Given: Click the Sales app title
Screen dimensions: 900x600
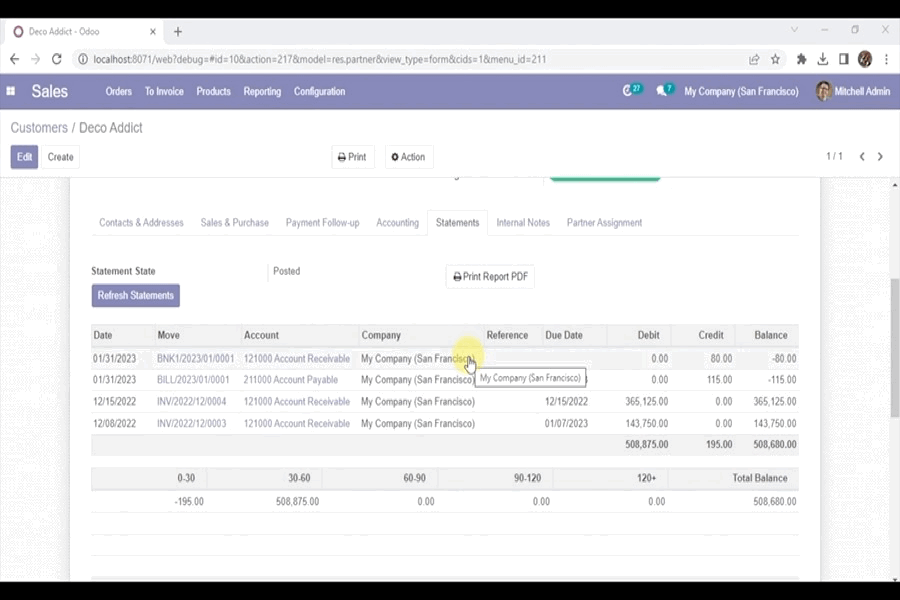Looking at the screenshot, I should pos(50,91).
